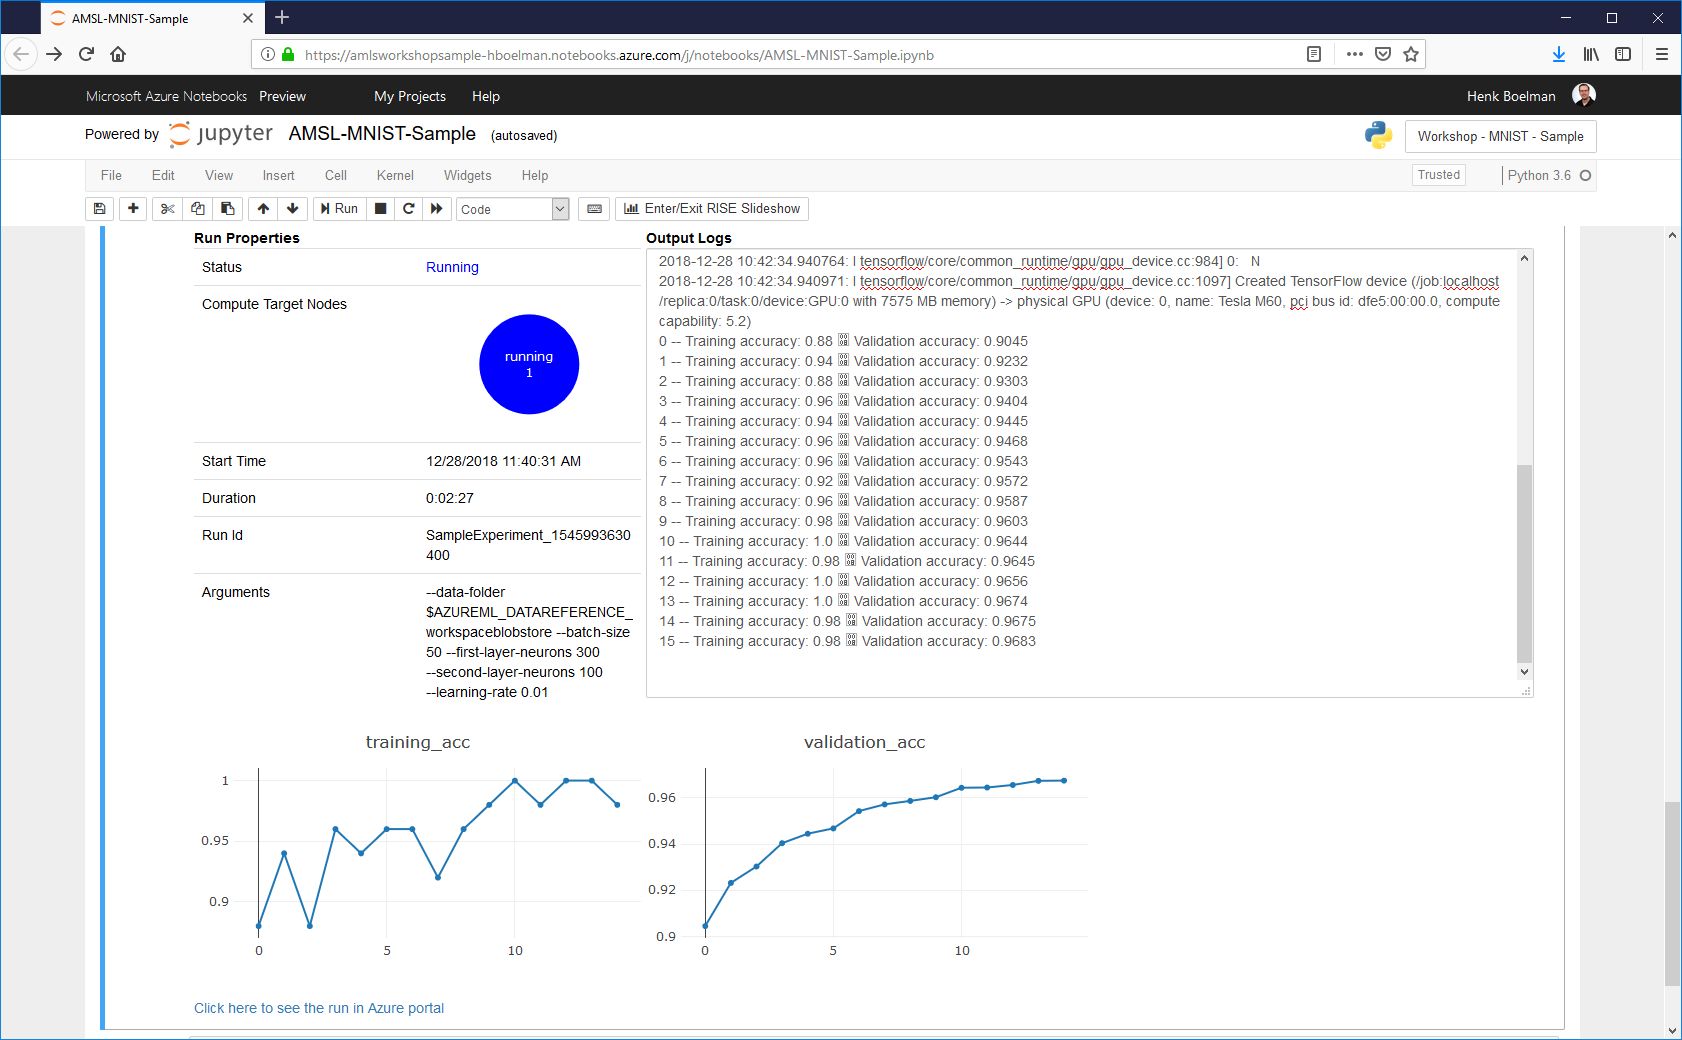The image size is (1682, 1040).
Task: Save notebook with the floppy disk icon
Action: [99, 209]
